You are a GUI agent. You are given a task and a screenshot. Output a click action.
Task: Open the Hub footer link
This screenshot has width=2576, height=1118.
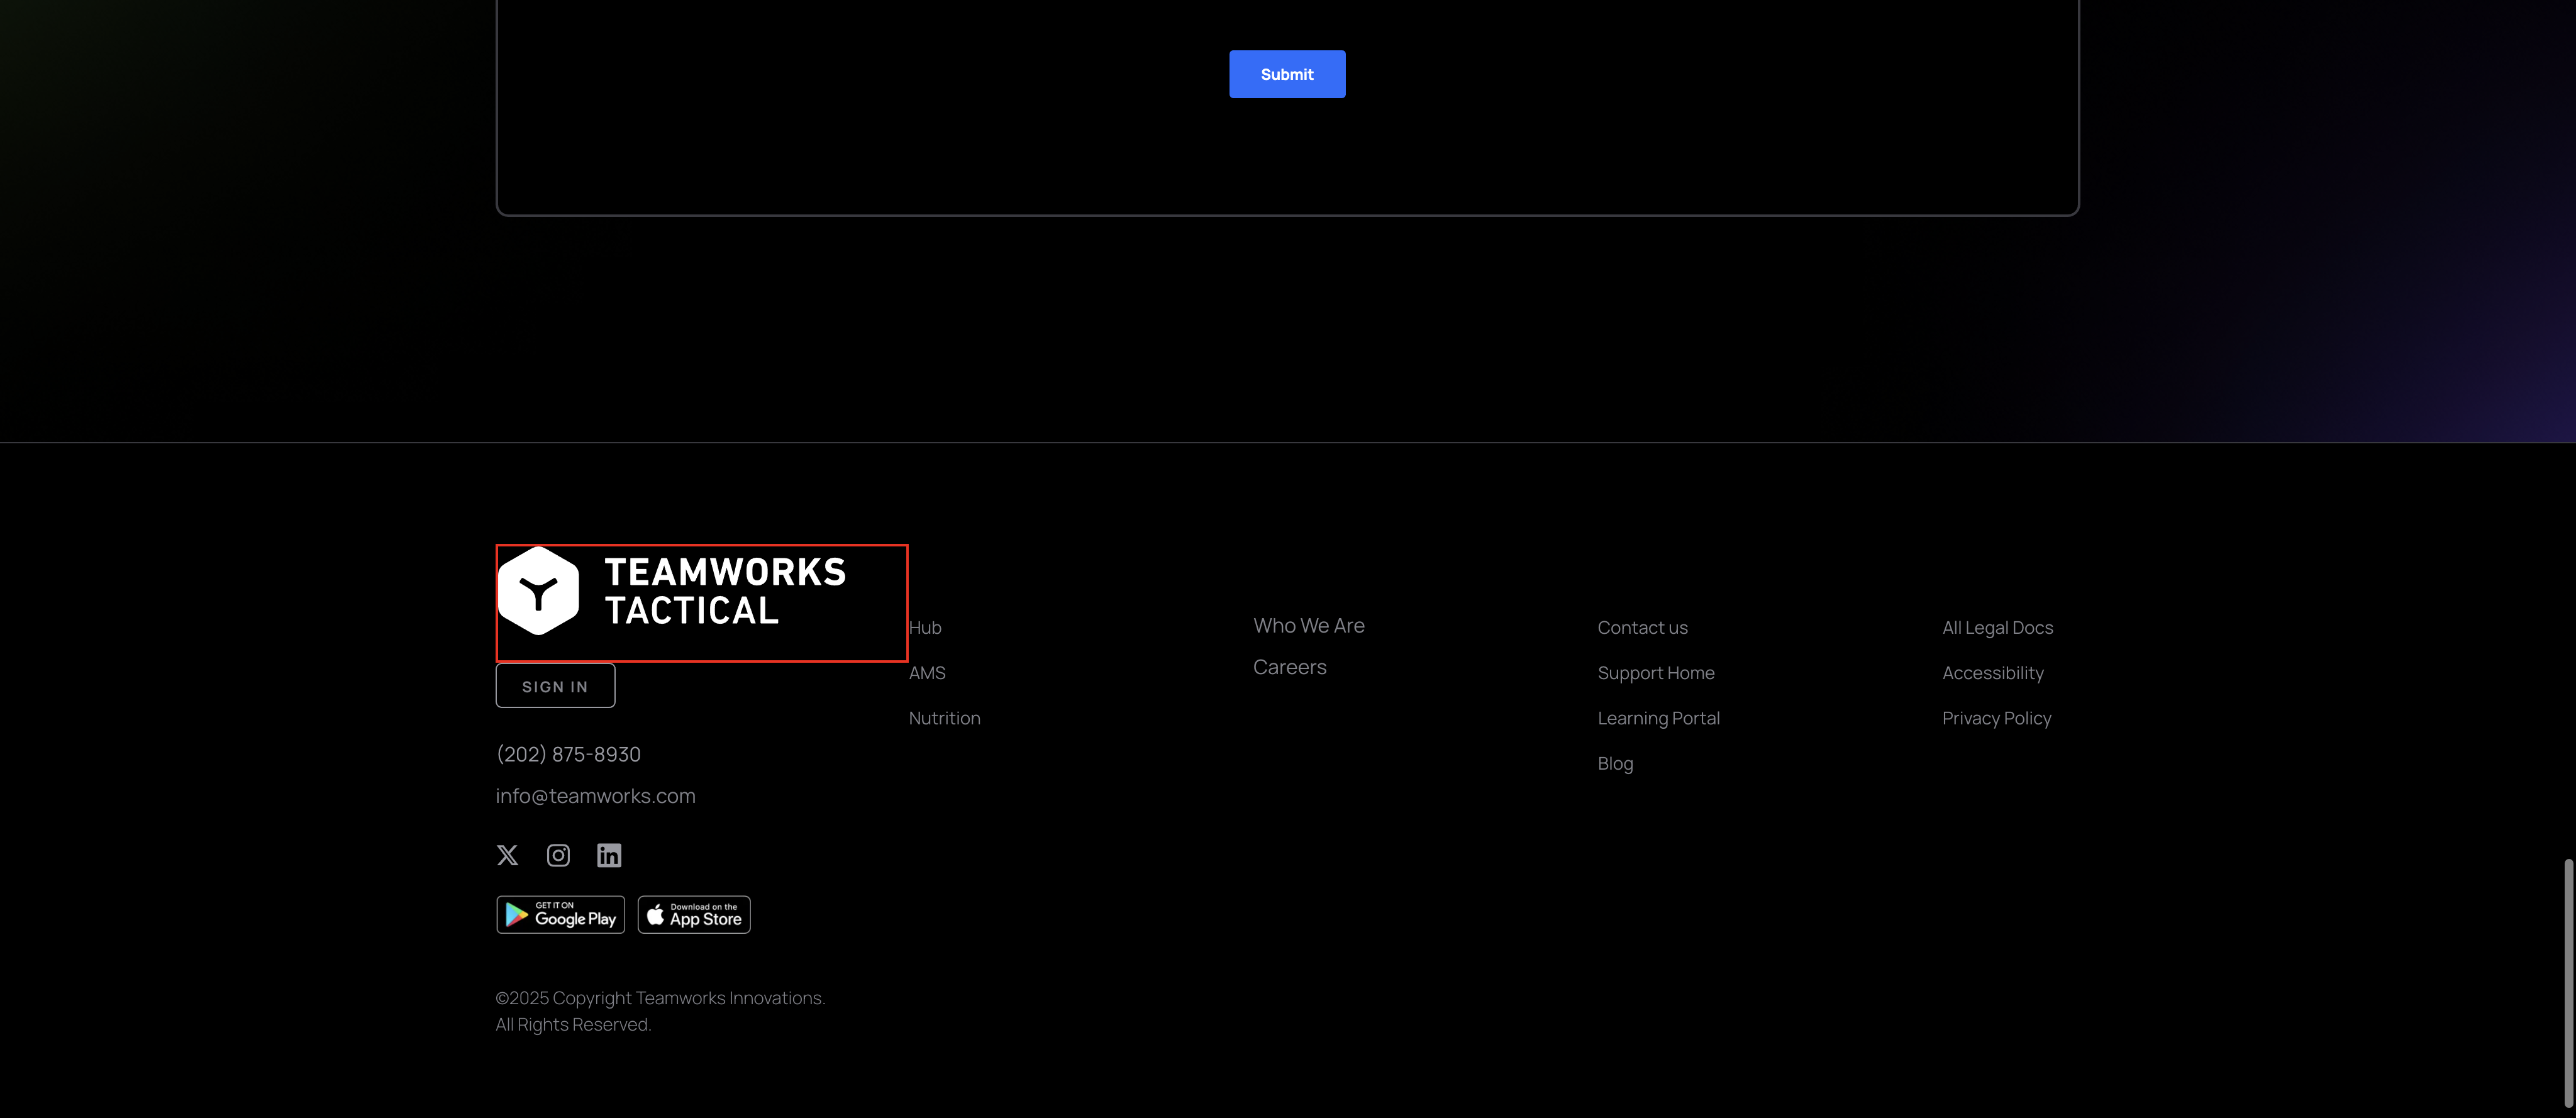pyautogui.click(x=925, y=628)
